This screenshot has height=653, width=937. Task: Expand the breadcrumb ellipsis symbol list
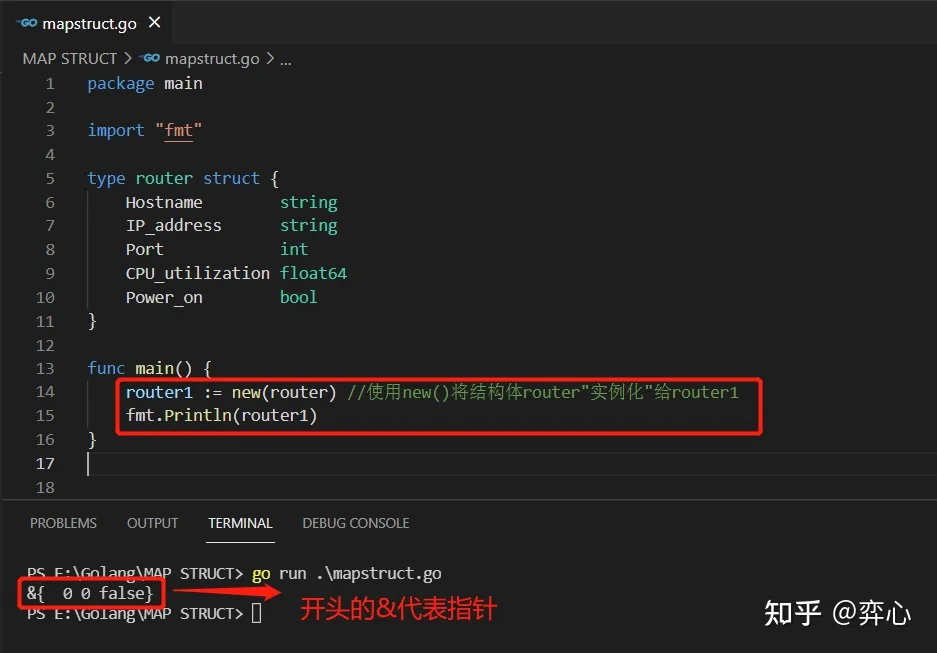pos(286,60)
